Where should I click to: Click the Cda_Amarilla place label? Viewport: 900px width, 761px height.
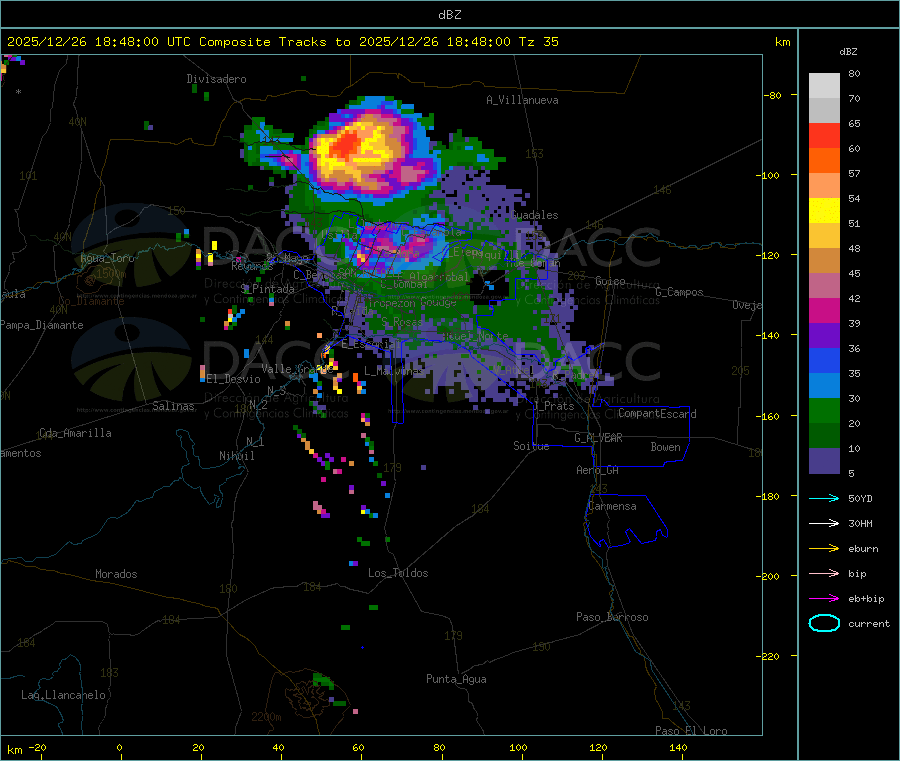[75, 433]
